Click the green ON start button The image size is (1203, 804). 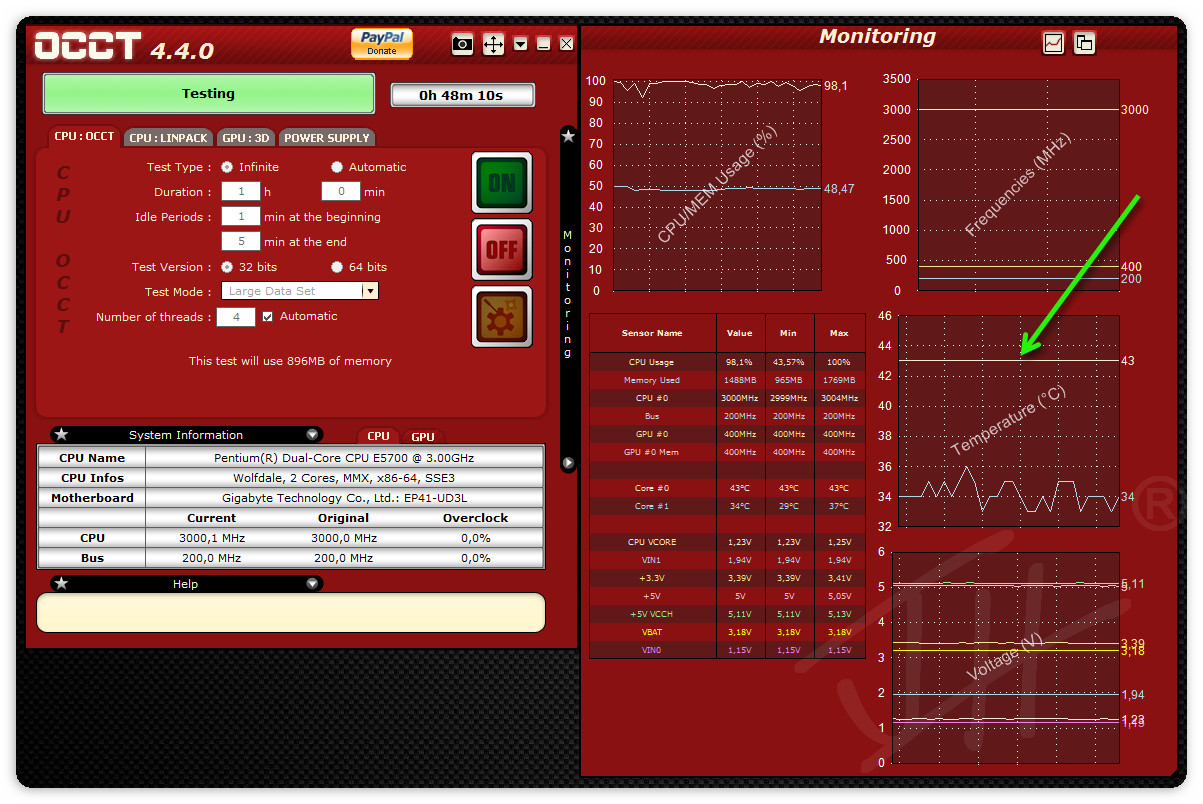502,183
